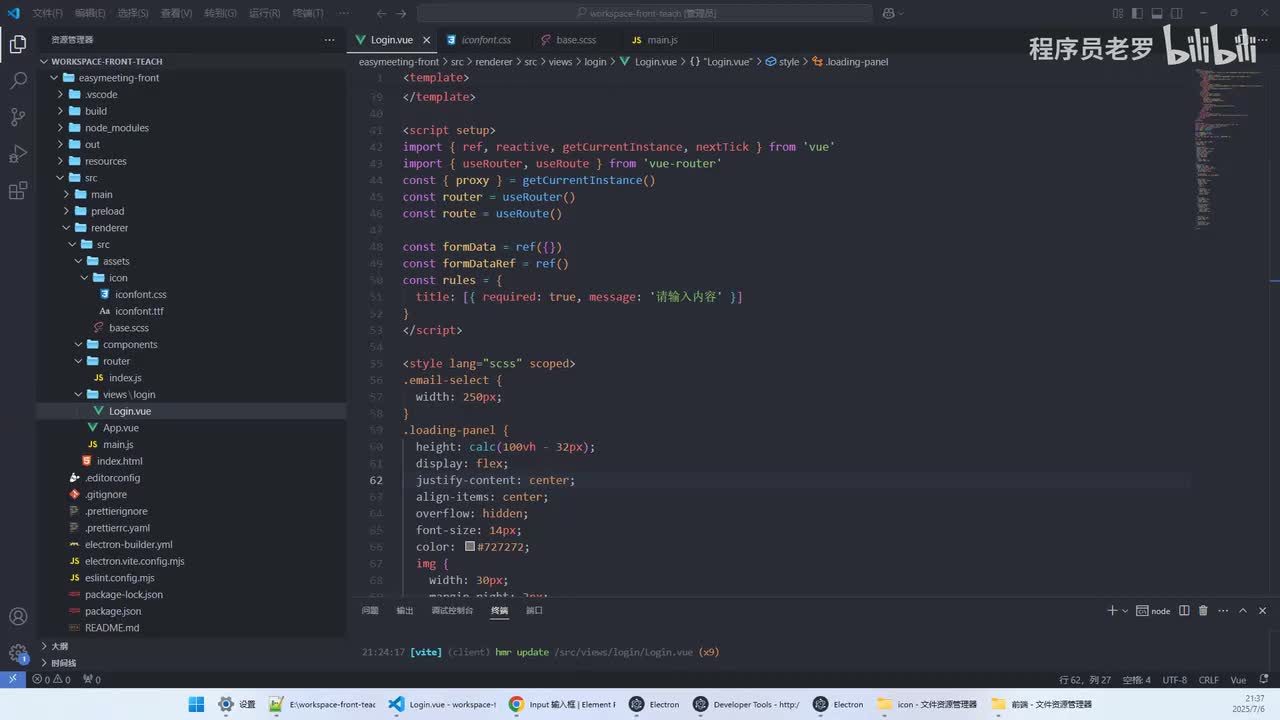The height and width of the screenshot is (720, 1280).
Task: Open the Search view icon
Action: 18,81
